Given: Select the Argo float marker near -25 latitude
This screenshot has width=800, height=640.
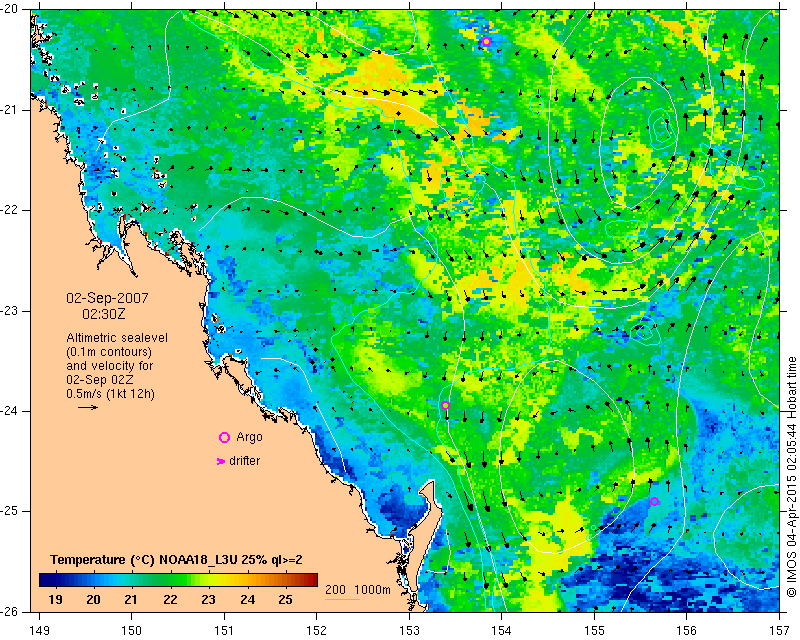Looking at the screenshot, I should 655,501.
